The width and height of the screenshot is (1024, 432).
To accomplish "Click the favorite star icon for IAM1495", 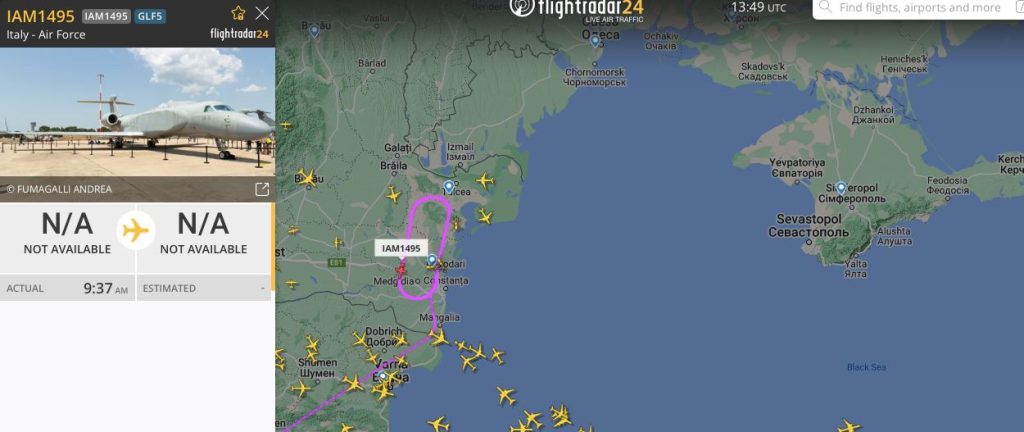I will coord(238,13).
